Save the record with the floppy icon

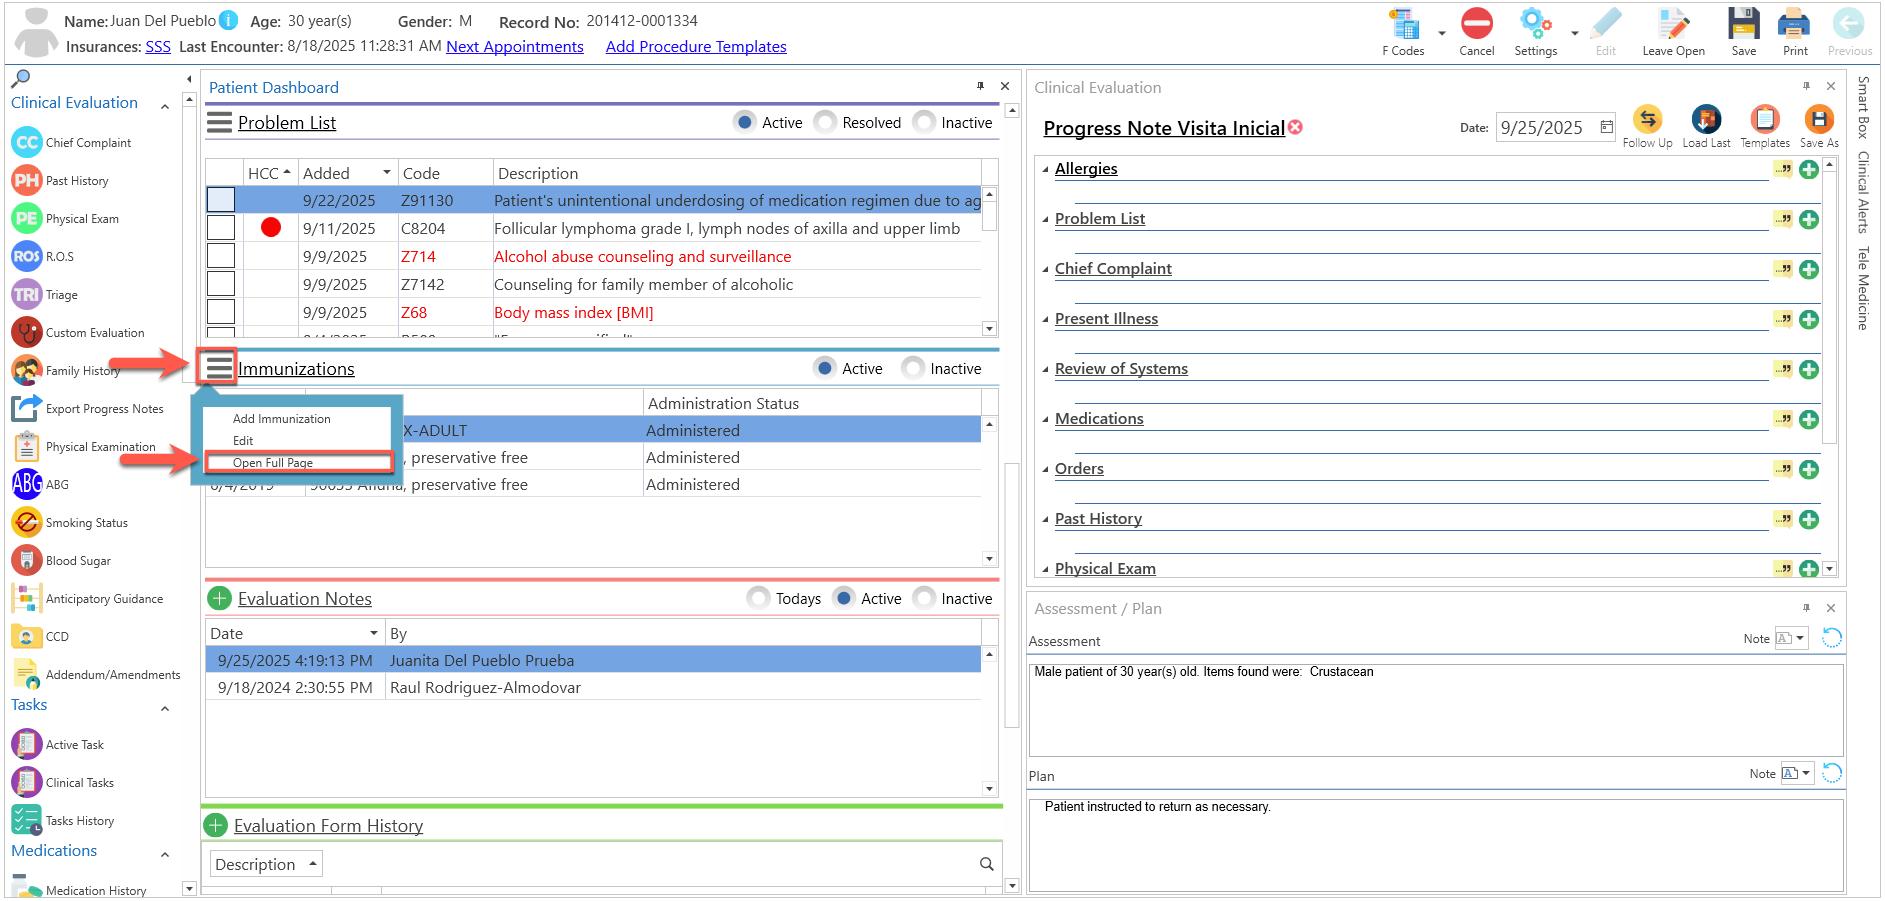[1744, 24]
